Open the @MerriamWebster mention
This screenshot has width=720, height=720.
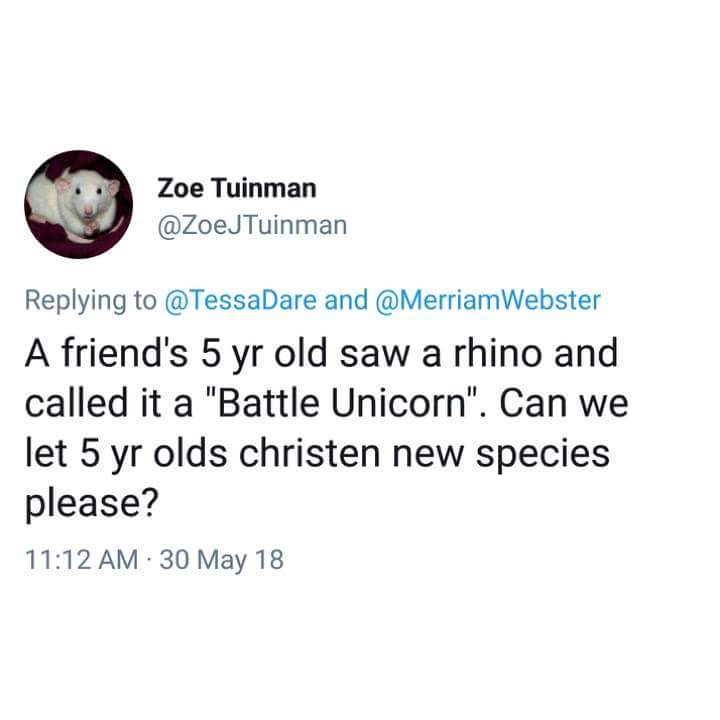coord(488,300)
